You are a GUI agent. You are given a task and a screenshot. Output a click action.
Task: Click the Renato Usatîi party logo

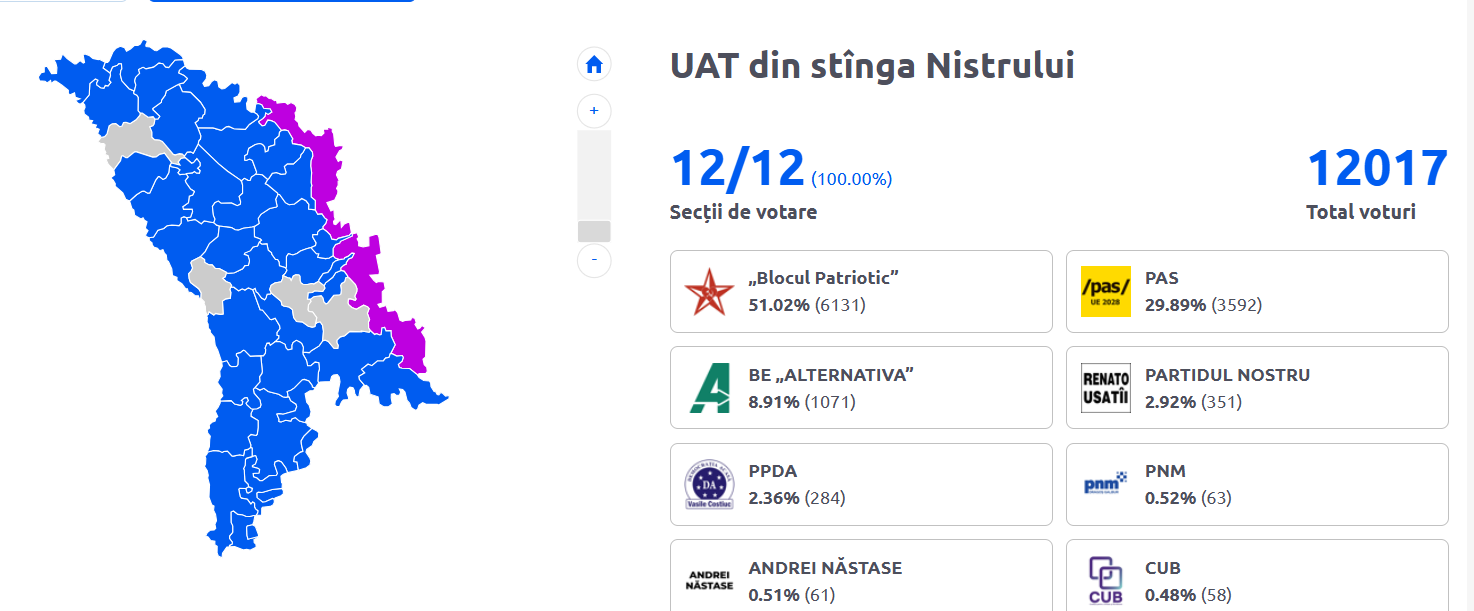1106,388
